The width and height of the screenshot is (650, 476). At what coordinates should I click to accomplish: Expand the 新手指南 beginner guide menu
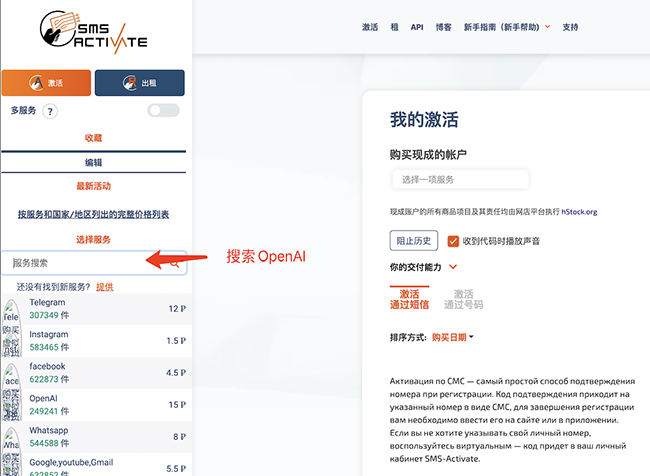[x=507, y=27]
